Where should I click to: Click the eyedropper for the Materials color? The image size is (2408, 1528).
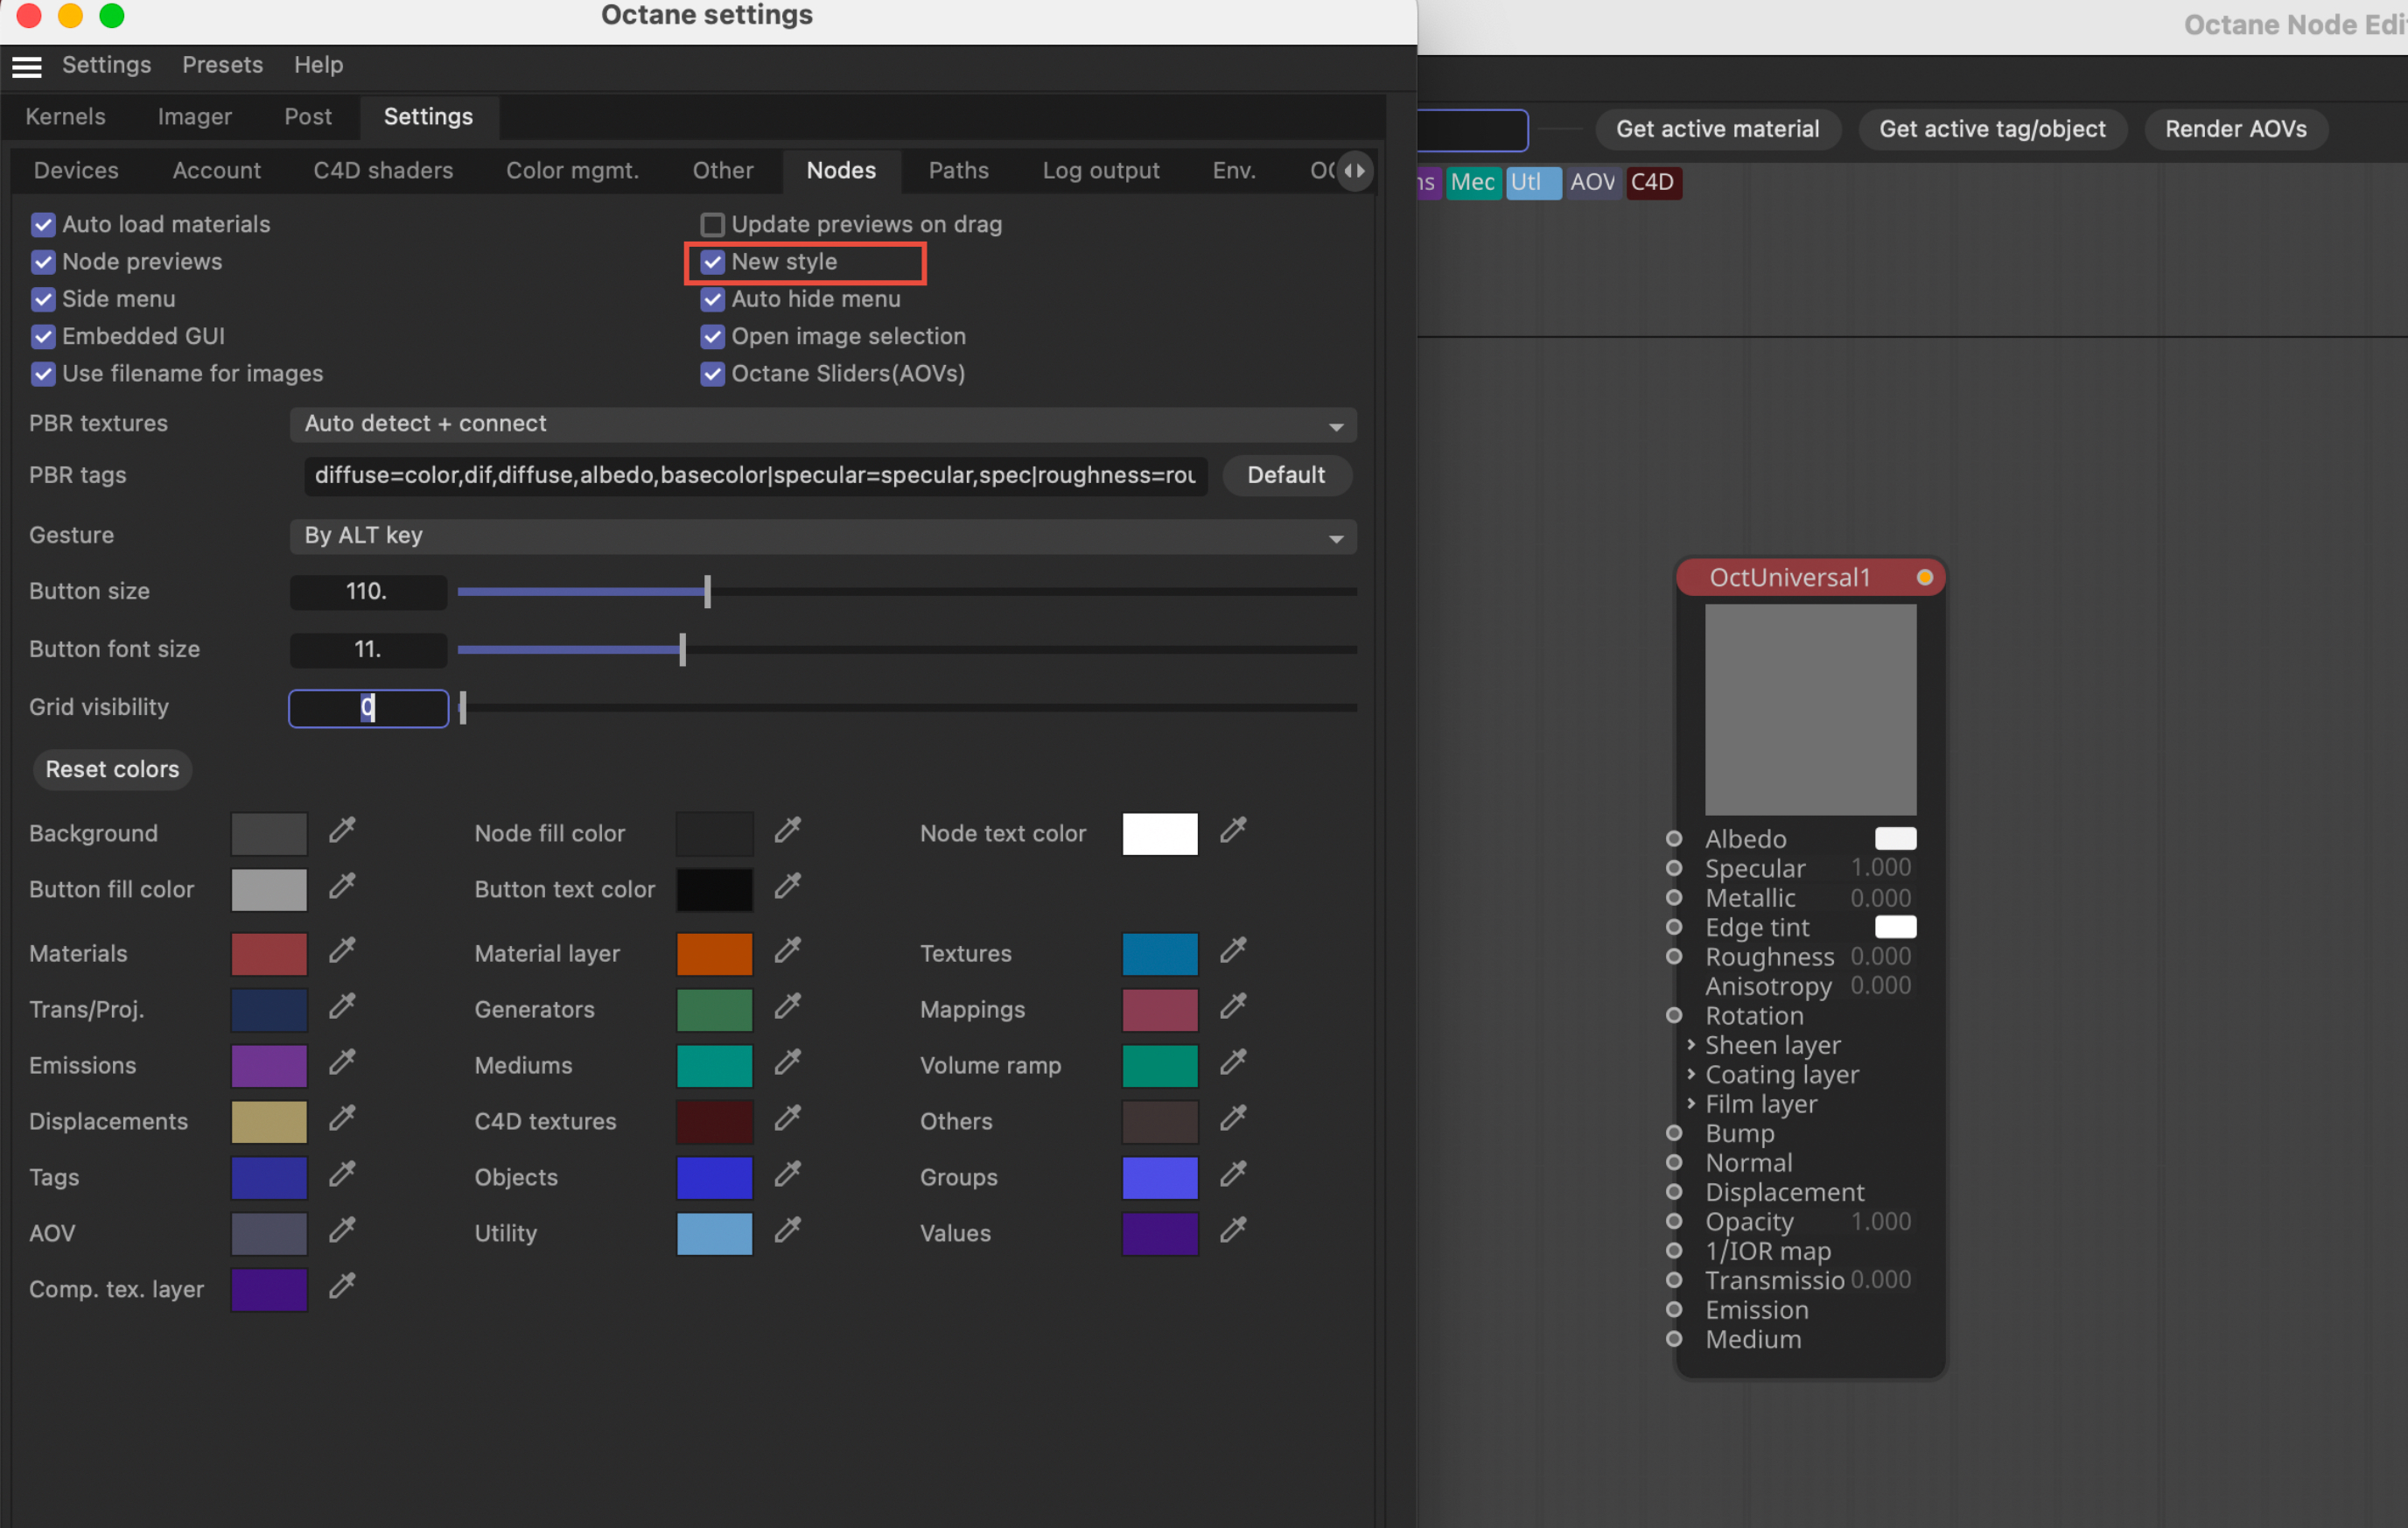point(342,950)
